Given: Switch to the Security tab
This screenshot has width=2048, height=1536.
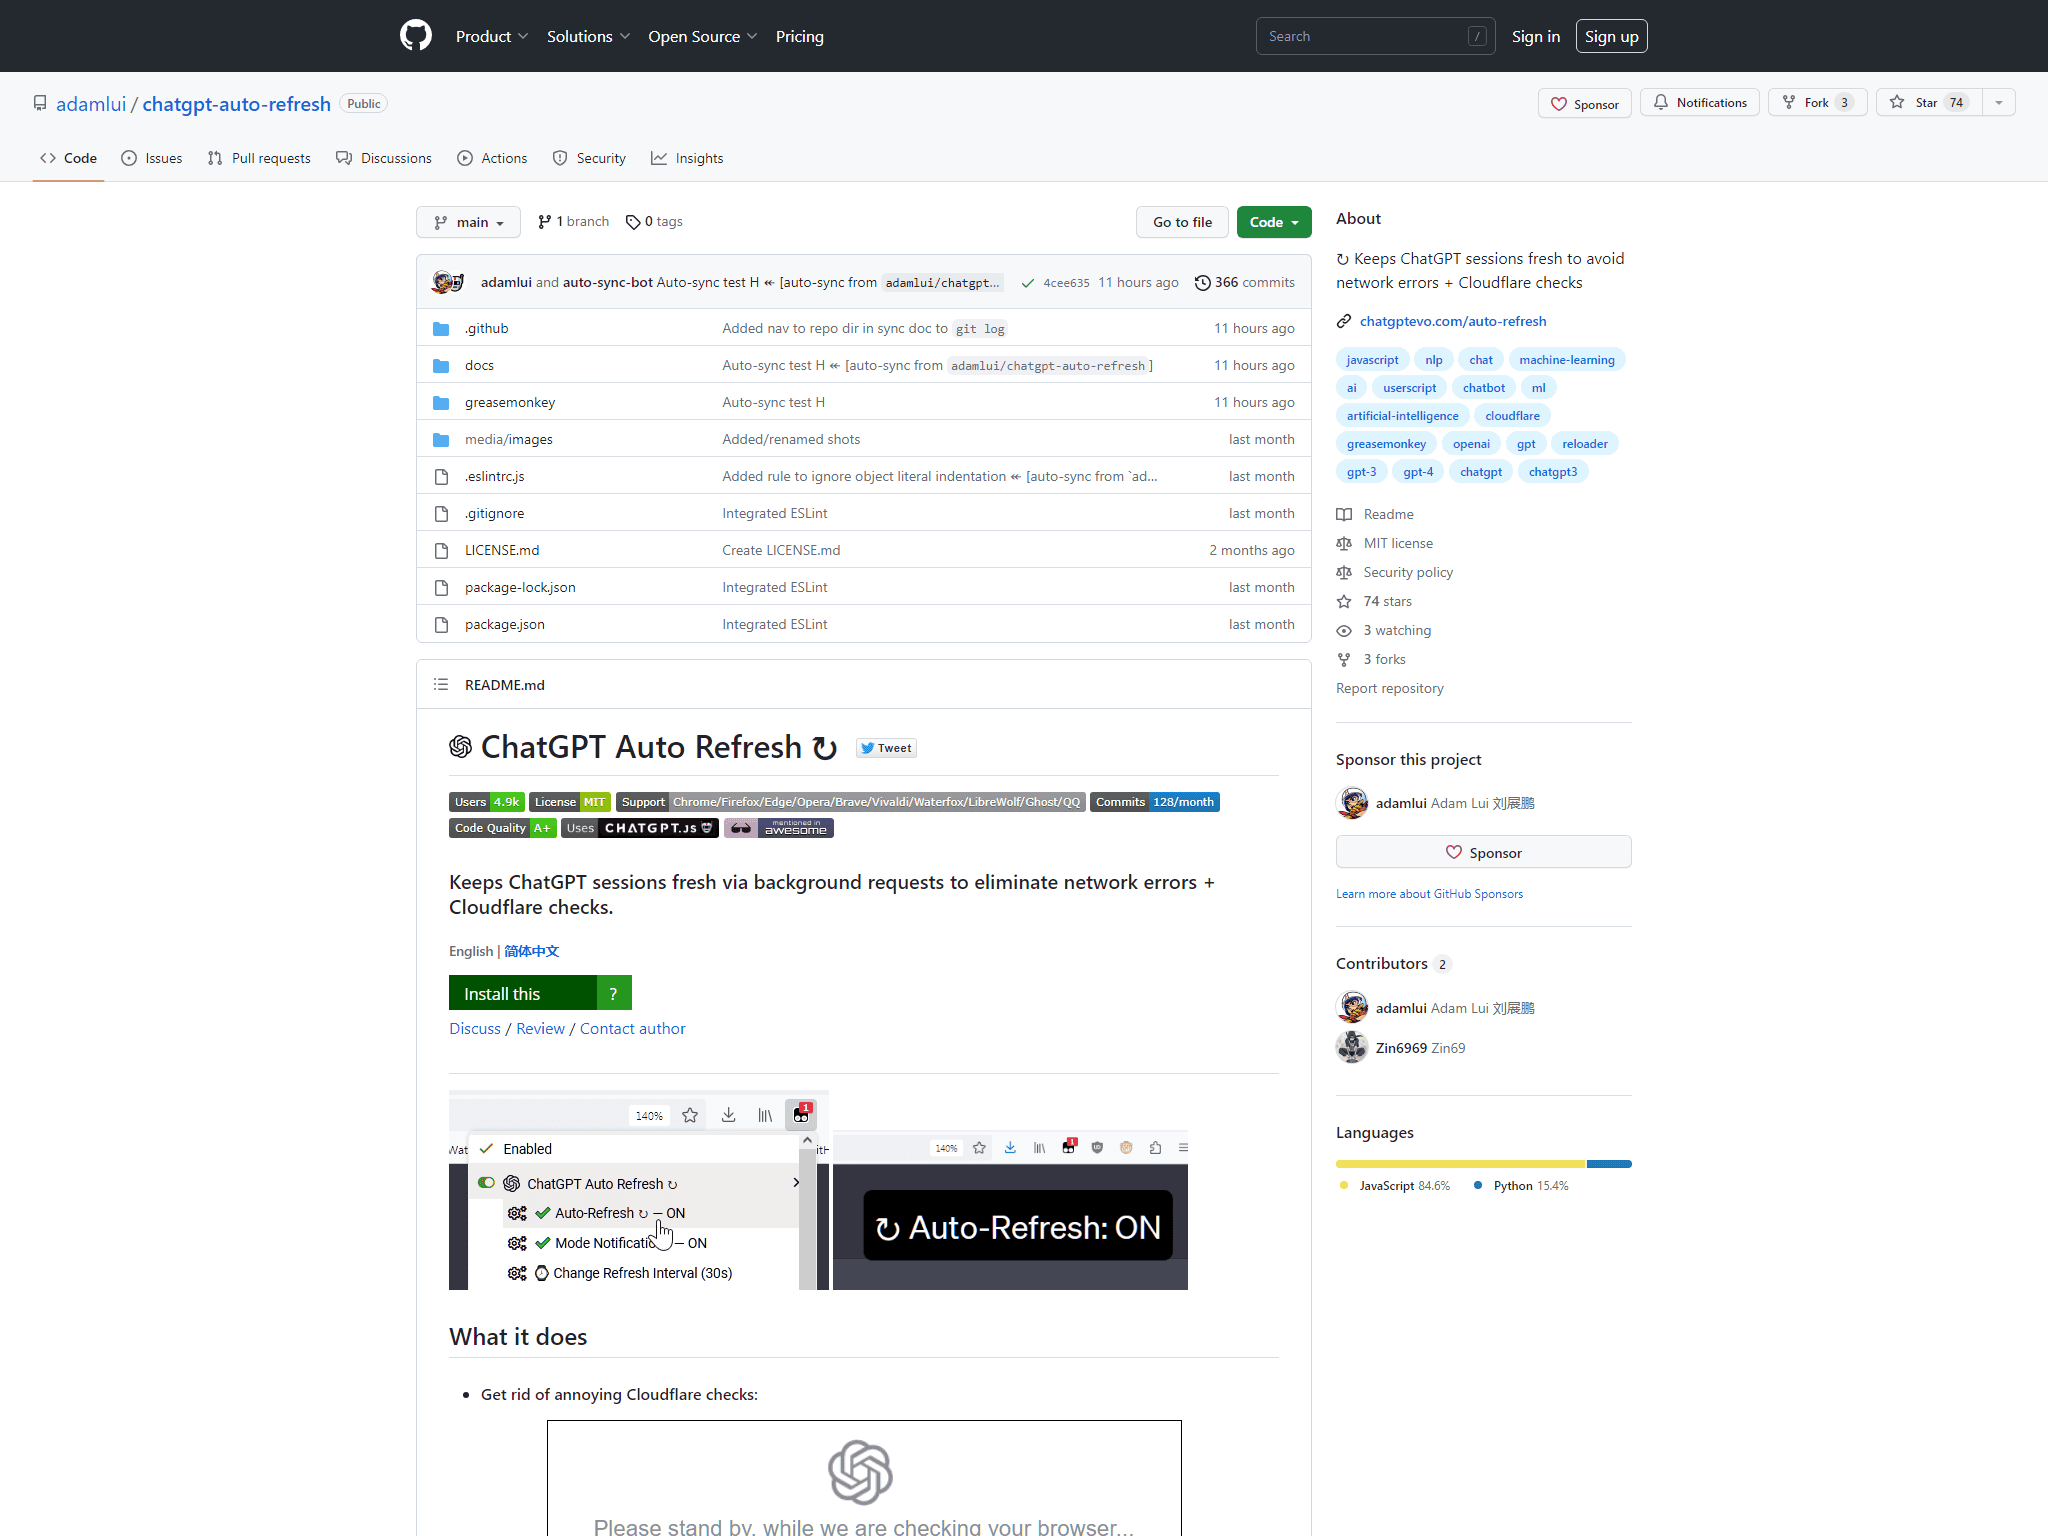Looking at the screenshot, I should point(589,158).
